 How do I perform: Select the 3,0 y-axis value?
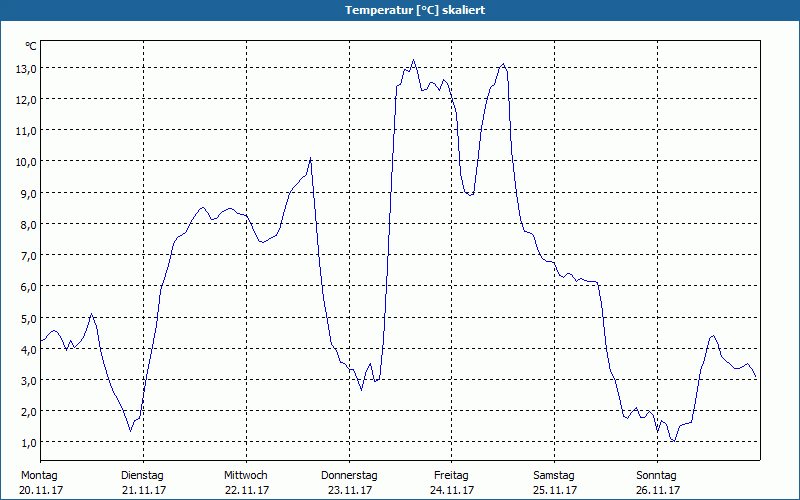coord(29,381)
